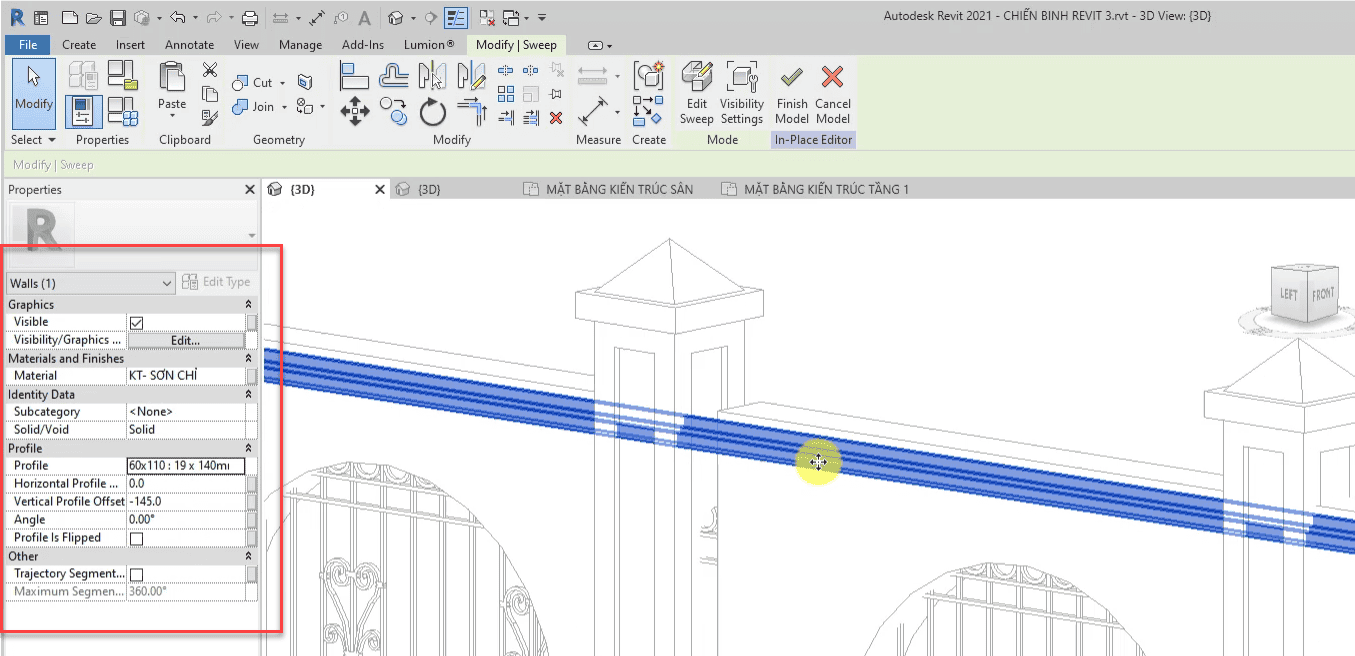
Task: Click Edit... button for Visibility/Graphics
Action: 186,340
